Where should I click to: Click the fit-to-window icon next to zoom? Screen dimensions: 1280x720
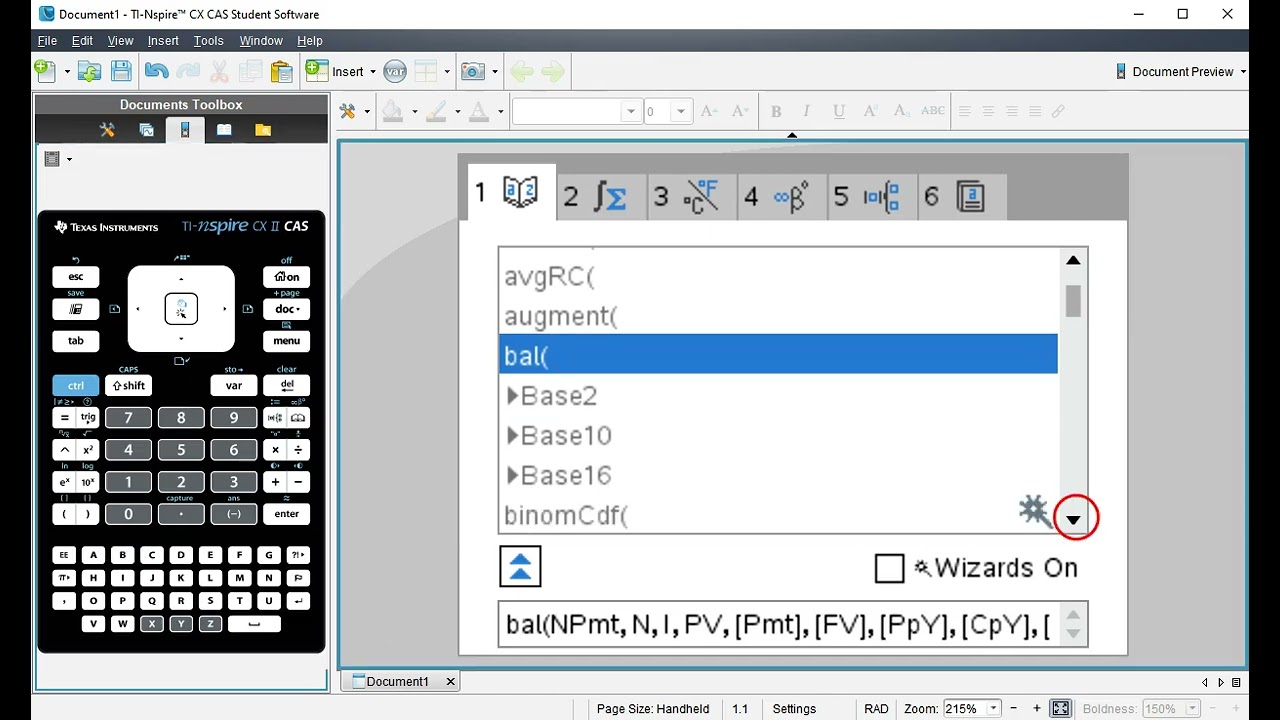[x=1061, y=709]
